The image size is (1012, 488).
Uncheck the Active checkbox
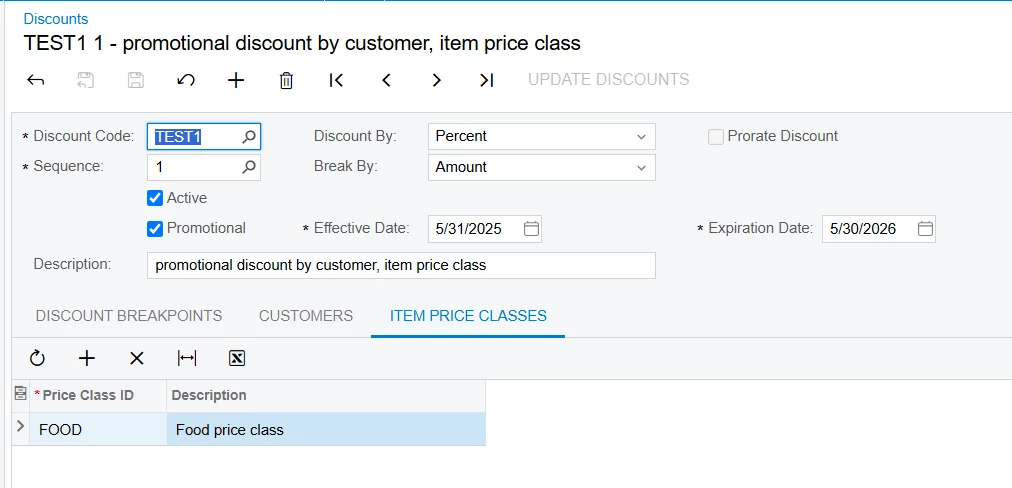[x=155, y=198]
